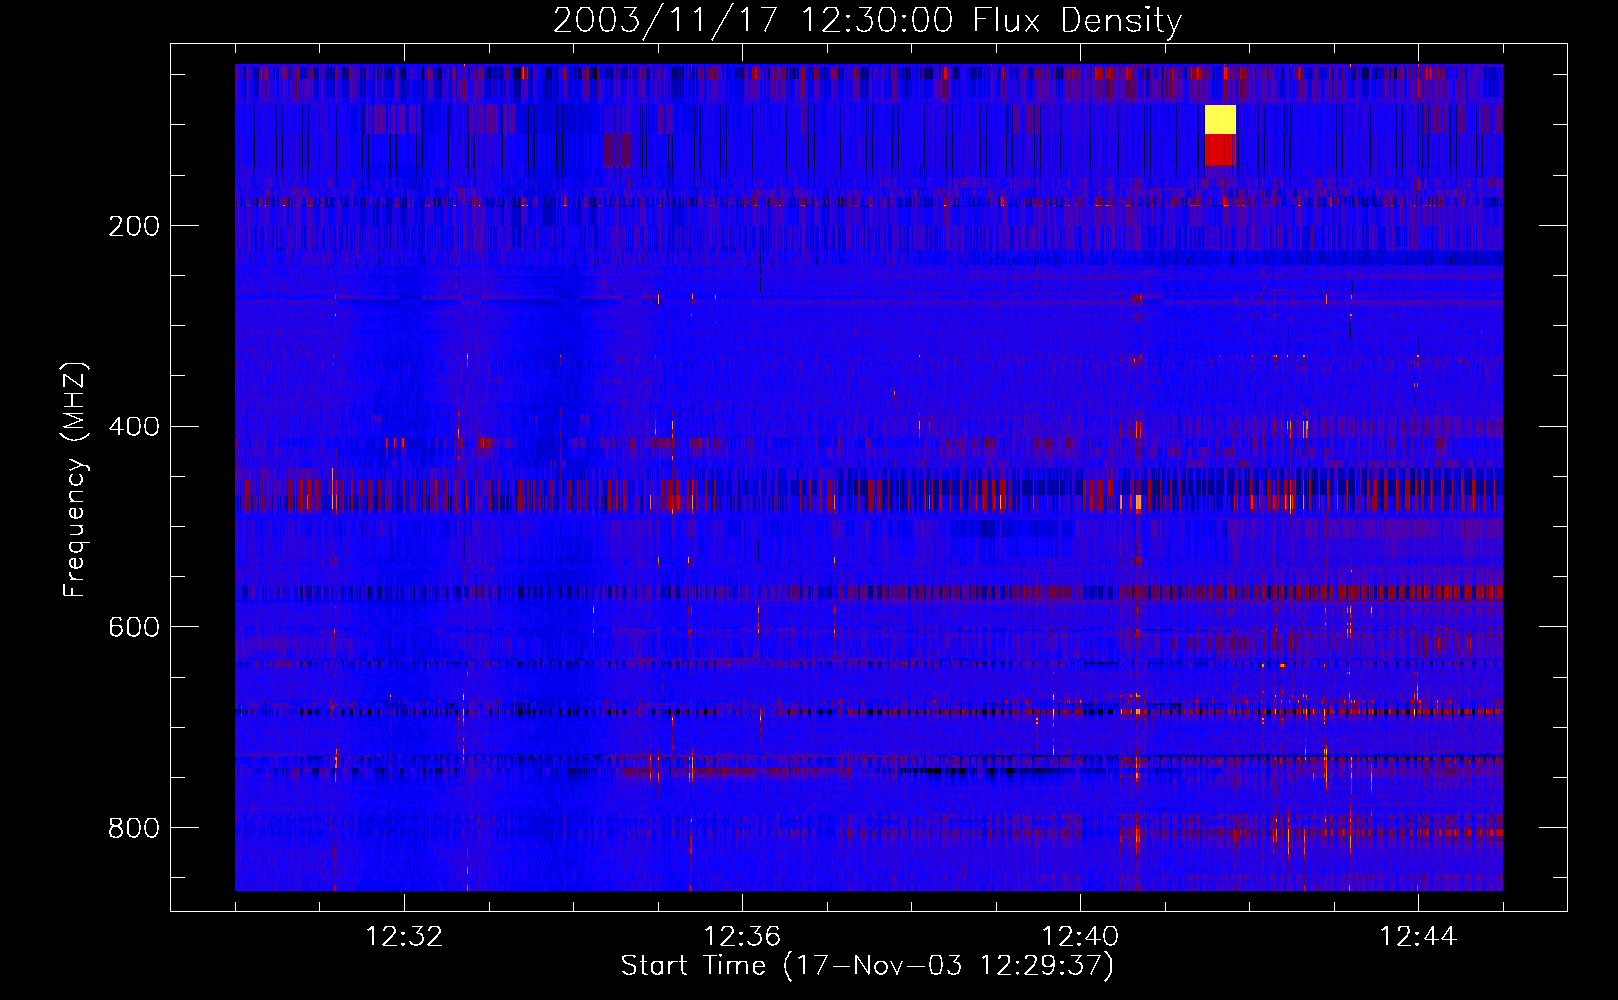Screen dimensions: 1618x1000
Task: Click the 800 frequency tick label
Action: (134, 828)
